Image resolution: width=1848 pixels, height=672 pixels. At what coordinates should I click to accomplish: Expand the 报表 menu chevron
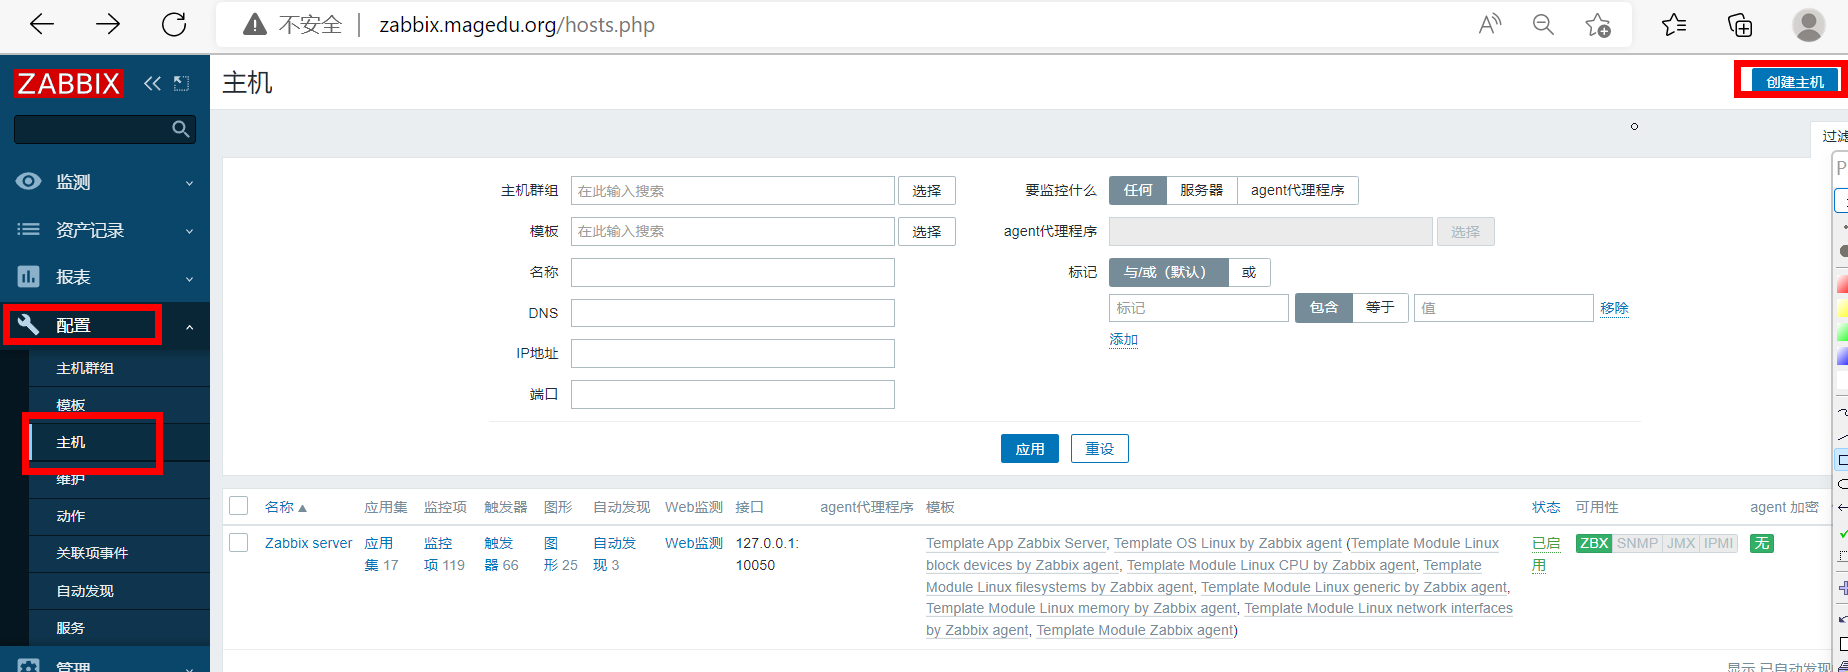coord(189,278)
